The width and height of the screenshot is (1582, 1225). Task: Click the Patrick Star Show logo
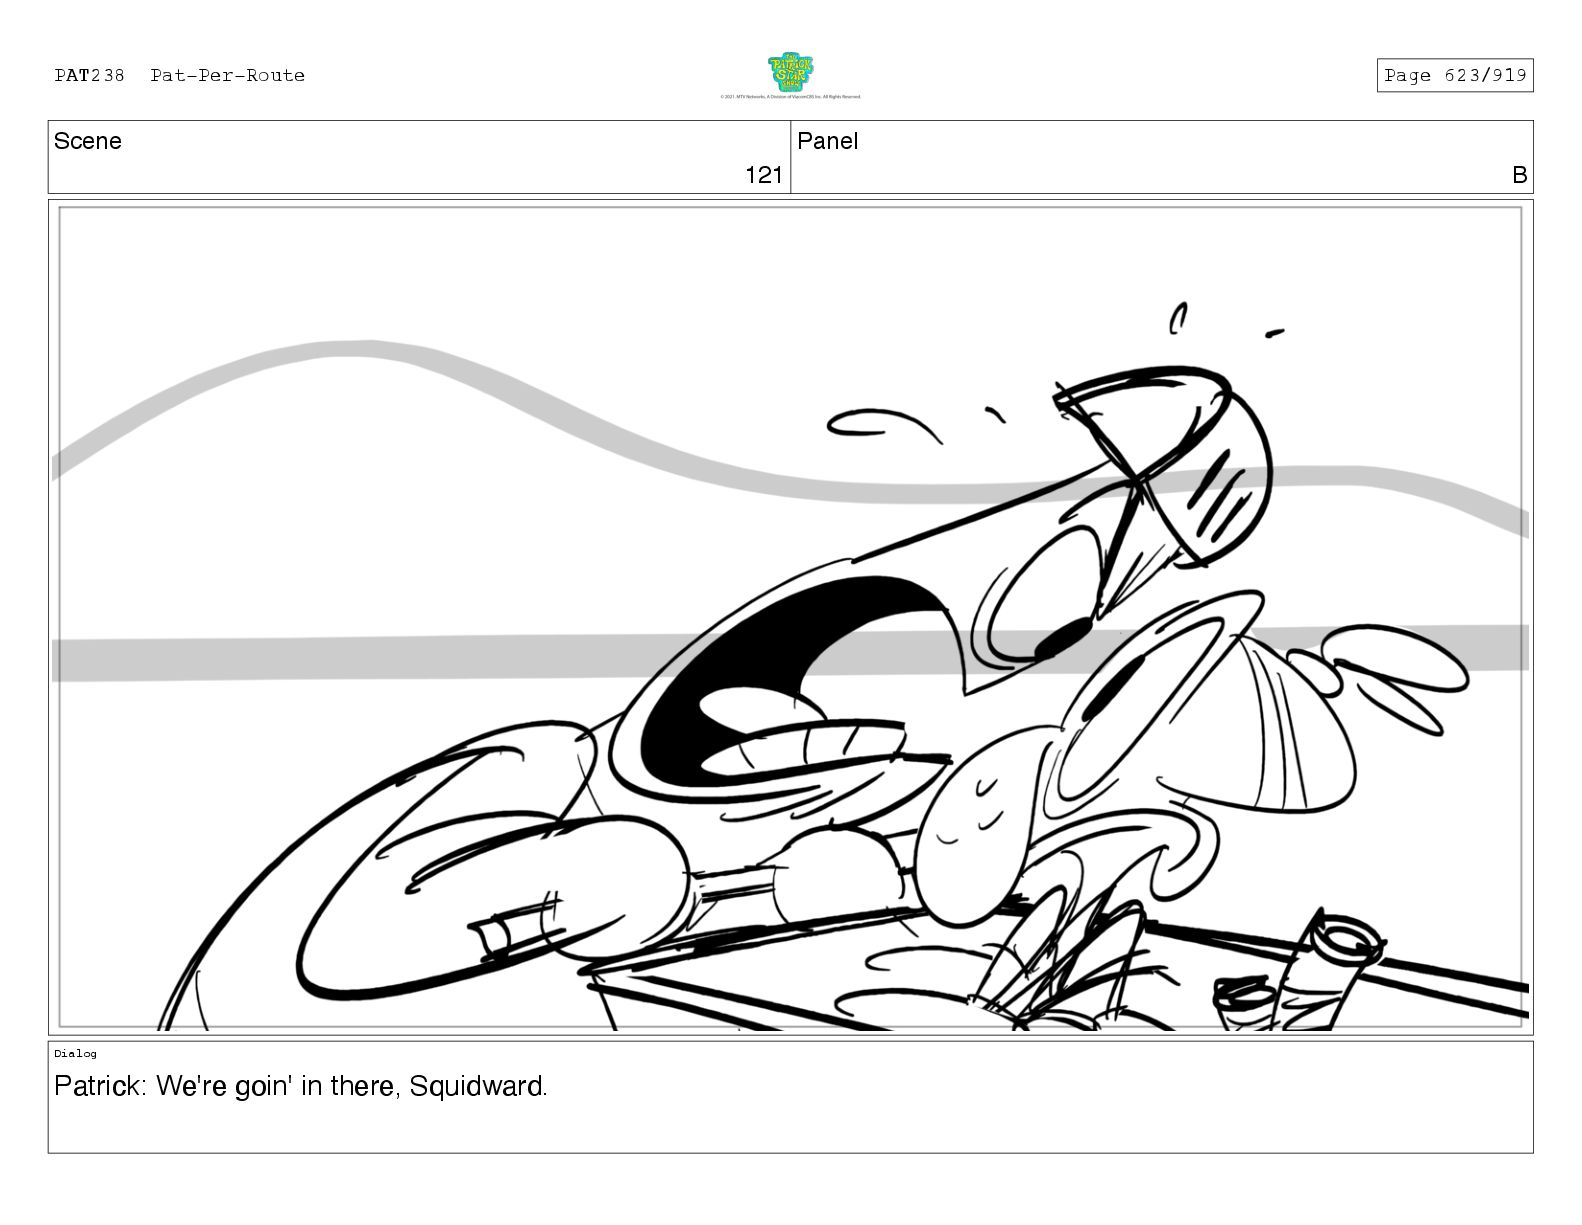pyautogui.click(x=791, y=73)
